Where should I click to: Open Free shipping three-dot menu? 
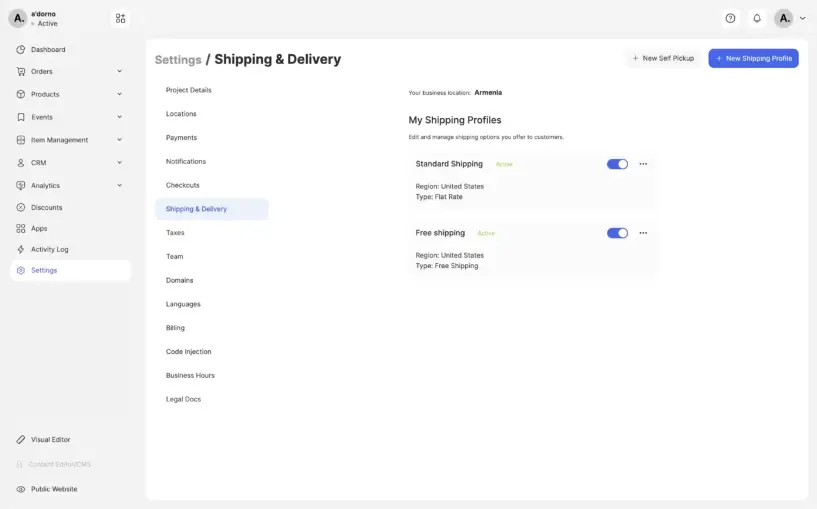coord(643,233)
